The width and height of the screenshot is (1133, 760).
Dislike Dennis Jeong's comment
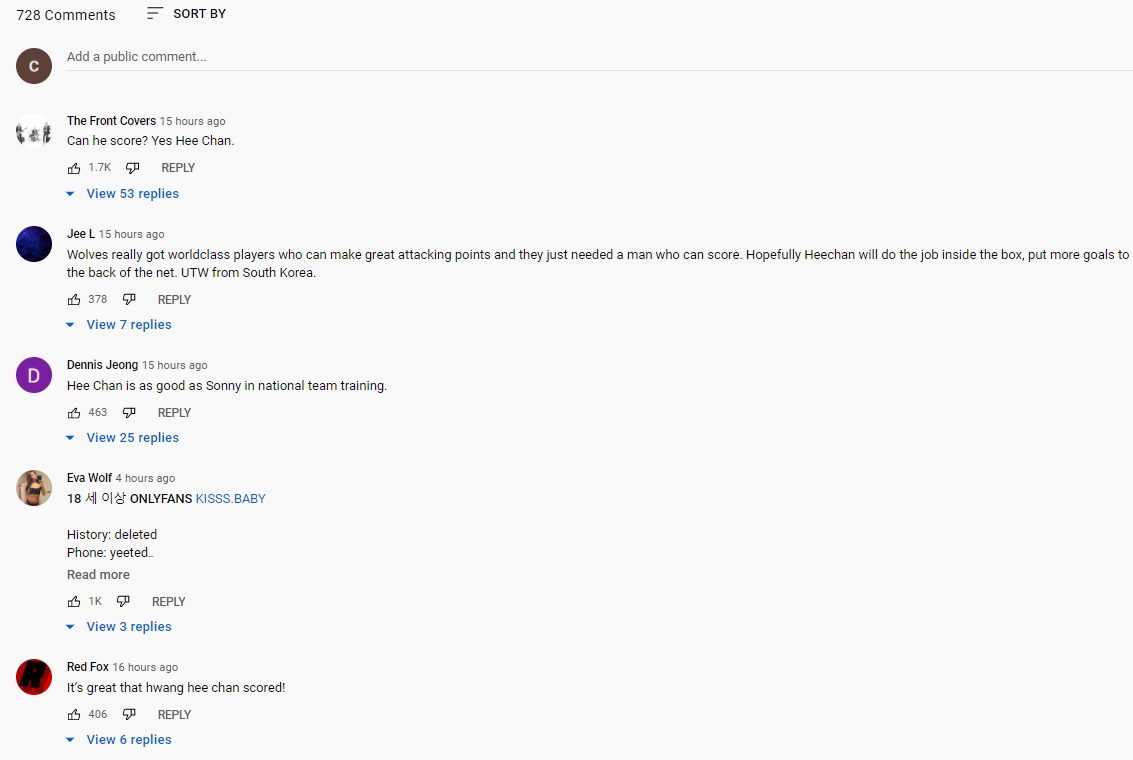click(129, 413)
